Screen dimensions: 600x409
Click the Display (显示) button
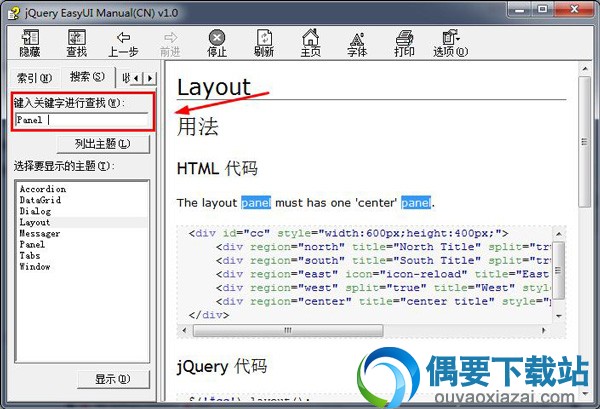tap(113, 379)
